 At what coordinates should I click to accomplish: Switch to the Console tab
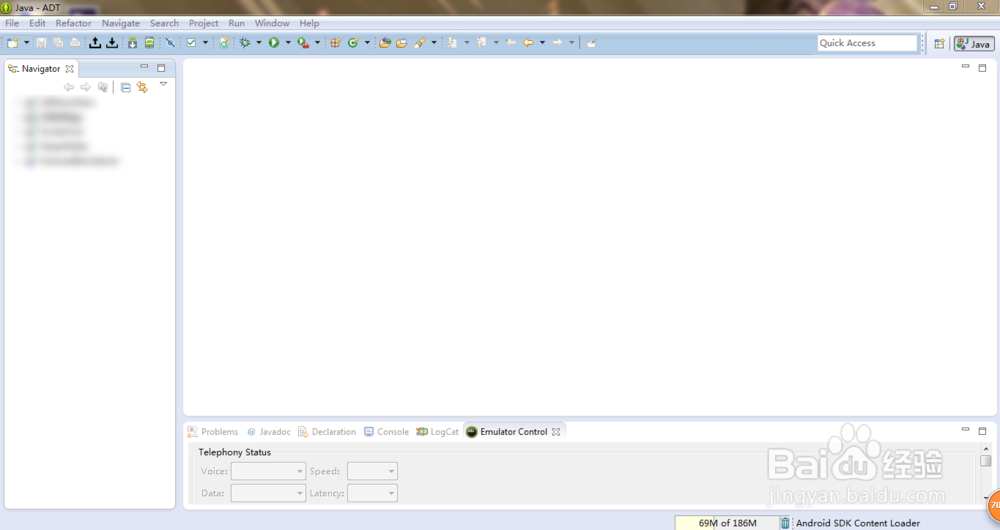coord(386,432)
